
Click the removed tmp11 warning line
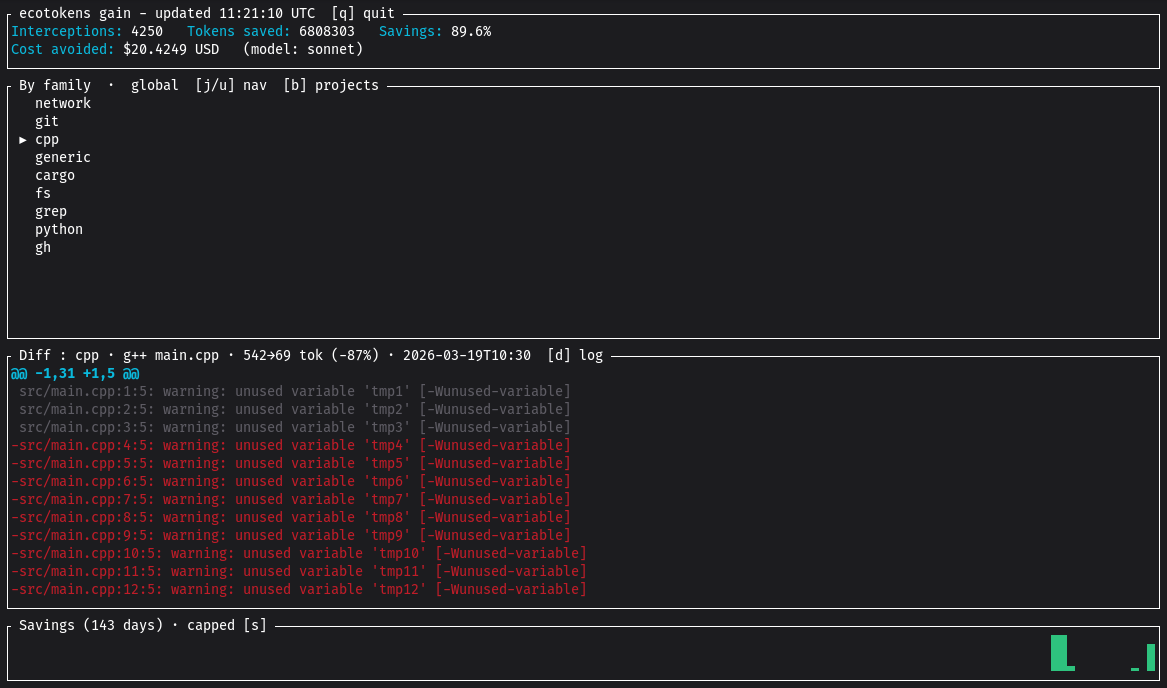pyautogui.click(x=299, y=571)
